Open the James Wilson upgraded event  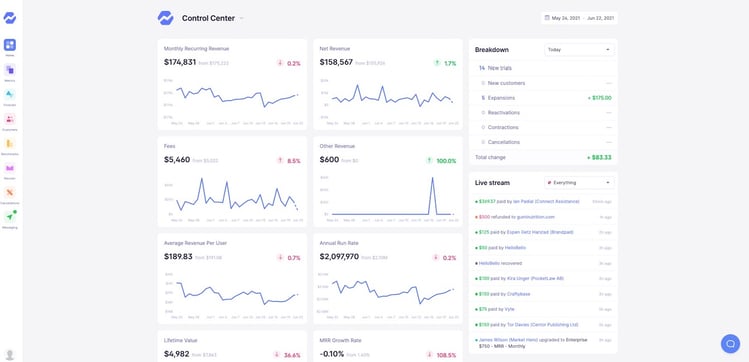click(x=543, y=343)
